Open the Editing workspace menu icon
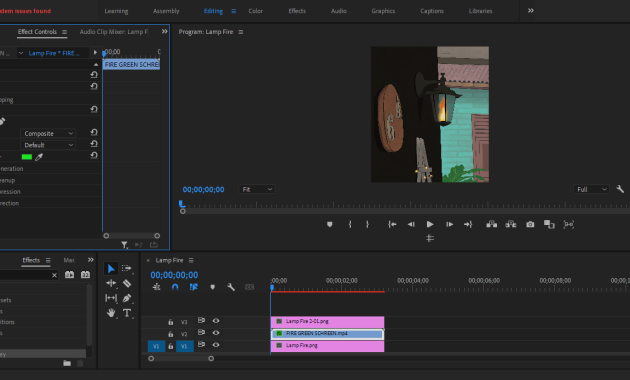 point(233,11)
